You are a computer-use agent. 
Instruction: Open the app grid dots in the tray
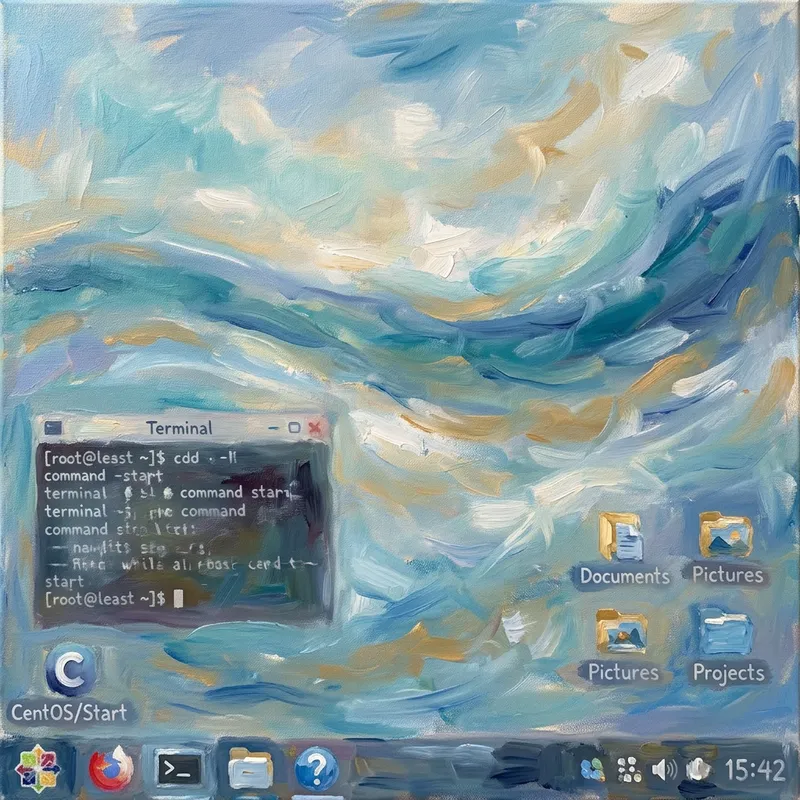tap(628, 768)
